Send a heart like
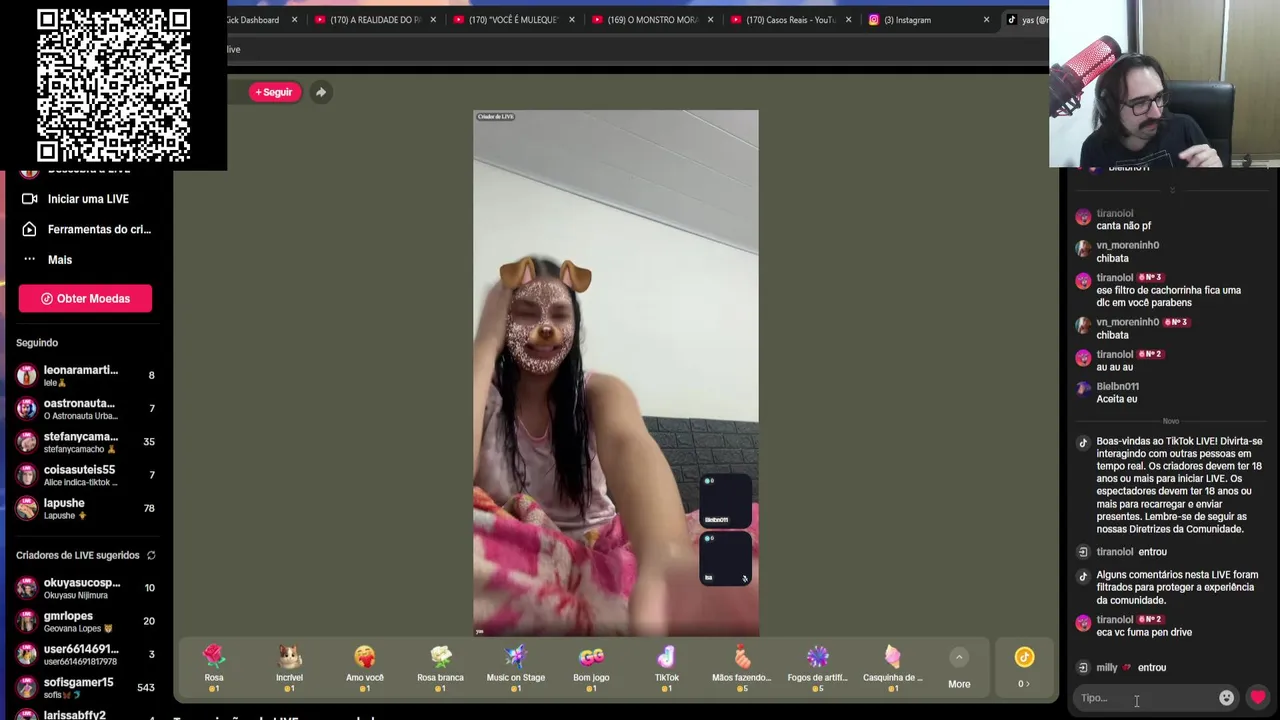Viewport: 1280px width, 720px height. (x=1258, y=698)
